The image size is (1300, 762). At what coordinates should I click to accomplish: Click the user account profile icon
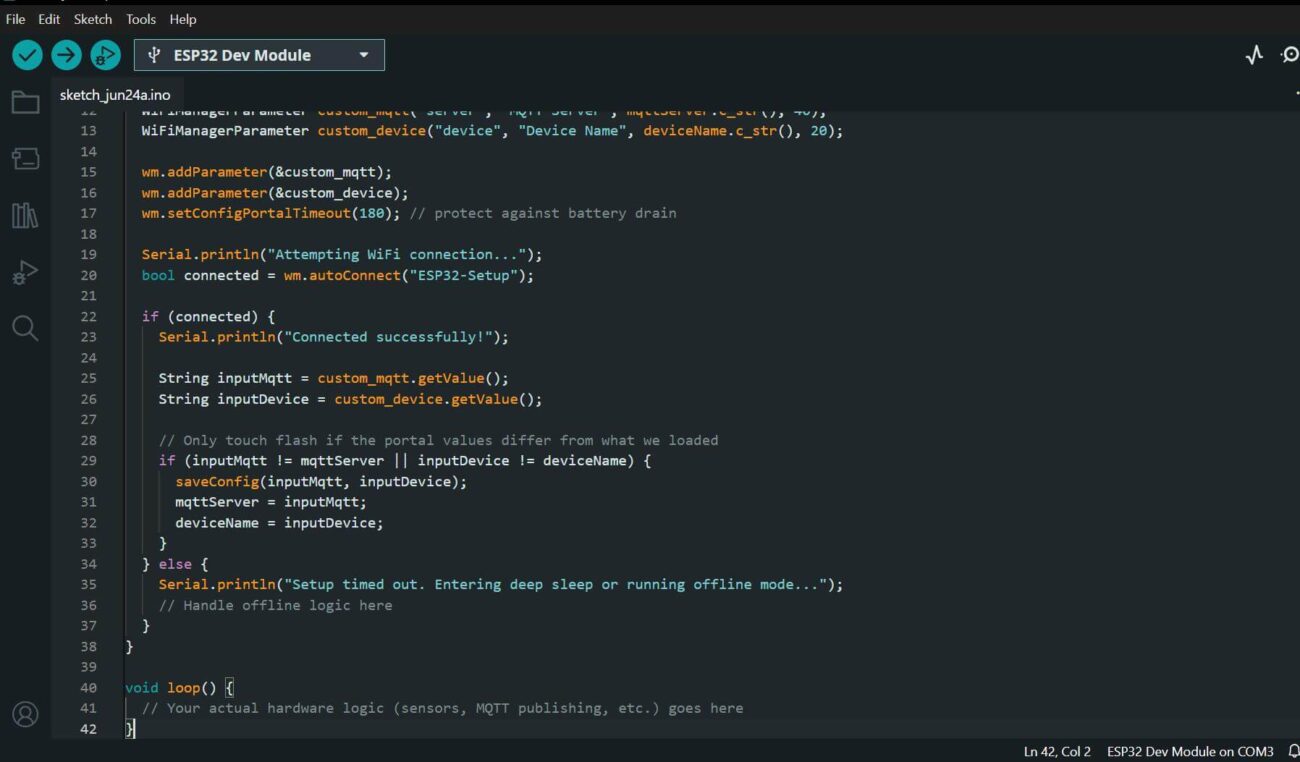pyautogui.click(x=25, y=714)
